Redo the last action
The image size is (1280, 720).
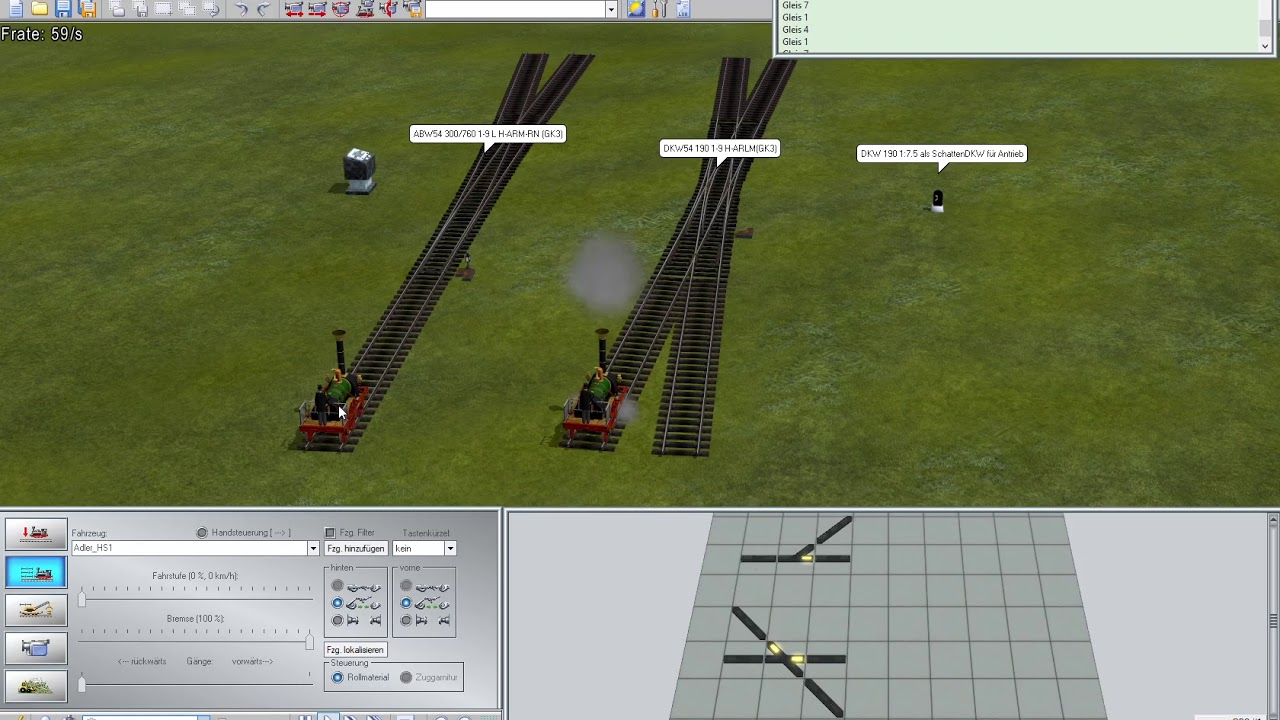264,9
